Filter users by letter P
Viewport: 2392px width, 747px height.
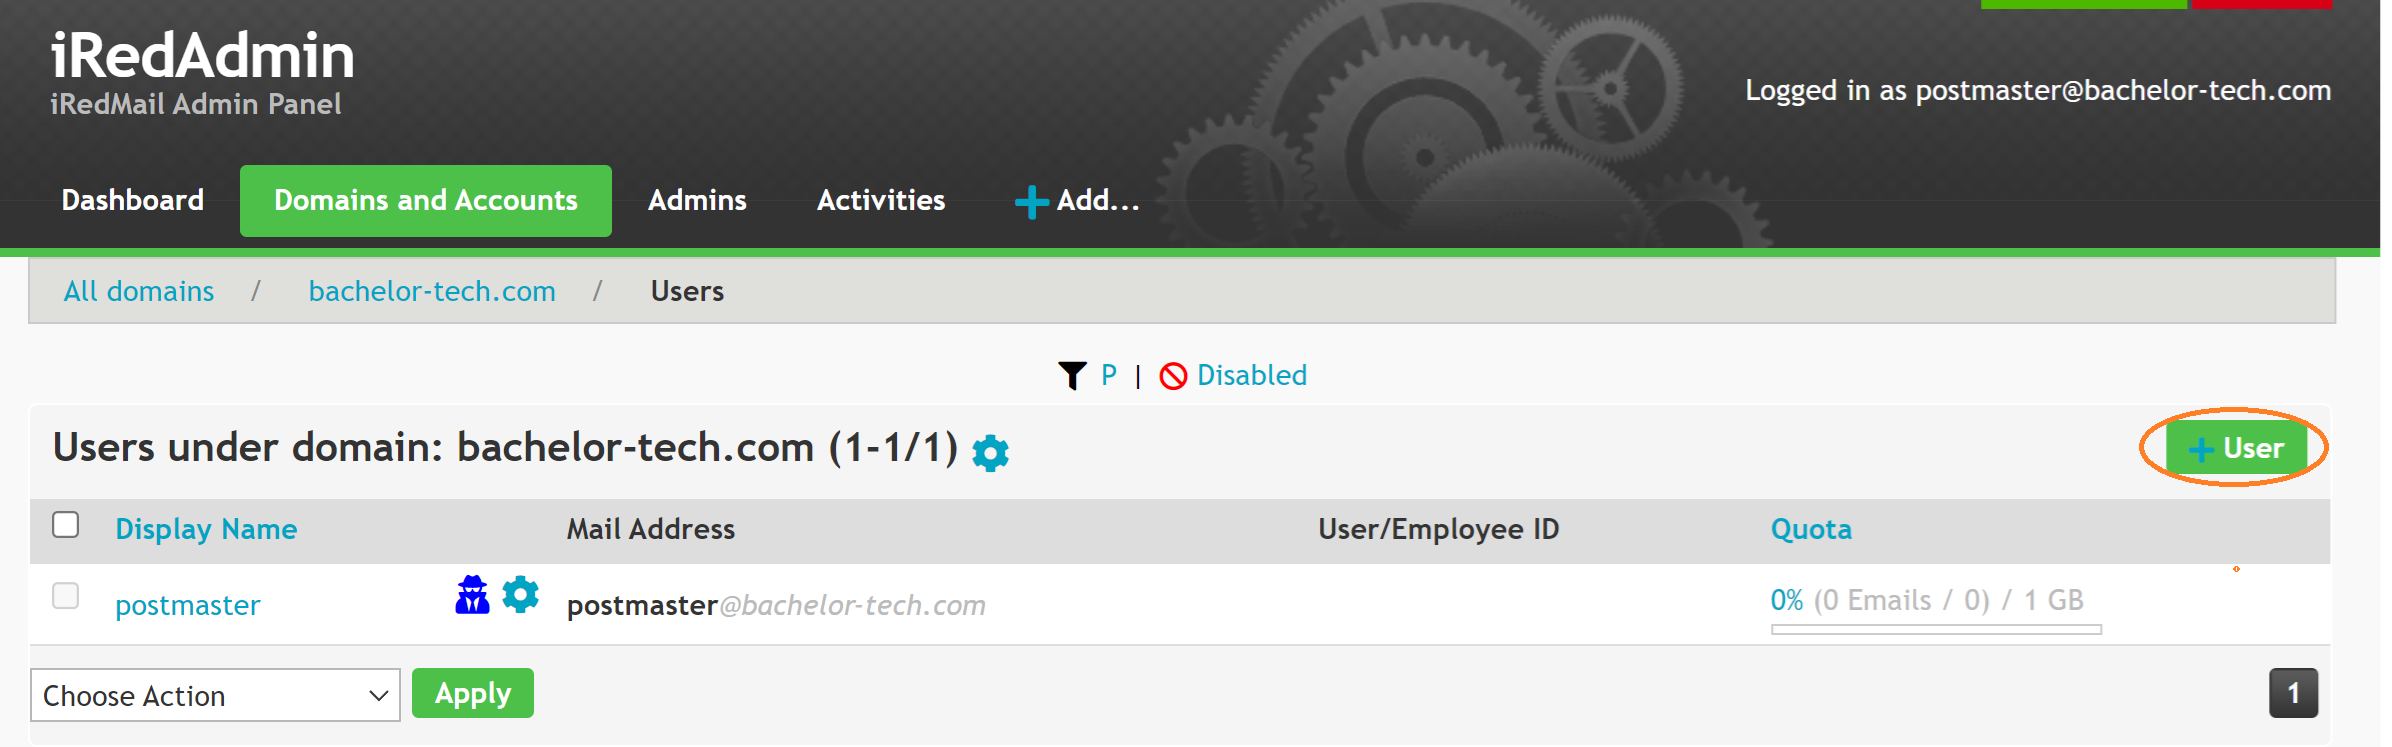click(1109, 375)
